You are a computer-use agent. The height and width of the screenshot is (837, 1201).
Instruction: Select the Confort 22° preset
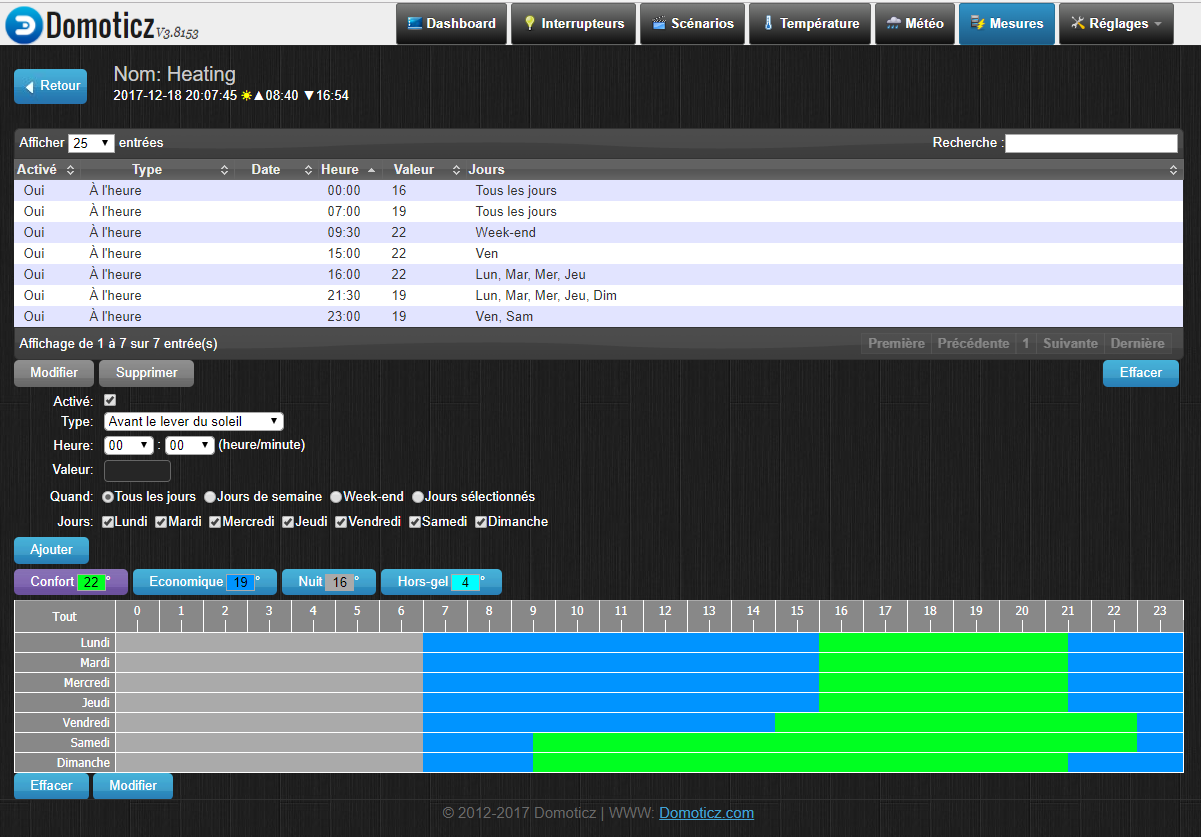point(71,582)
